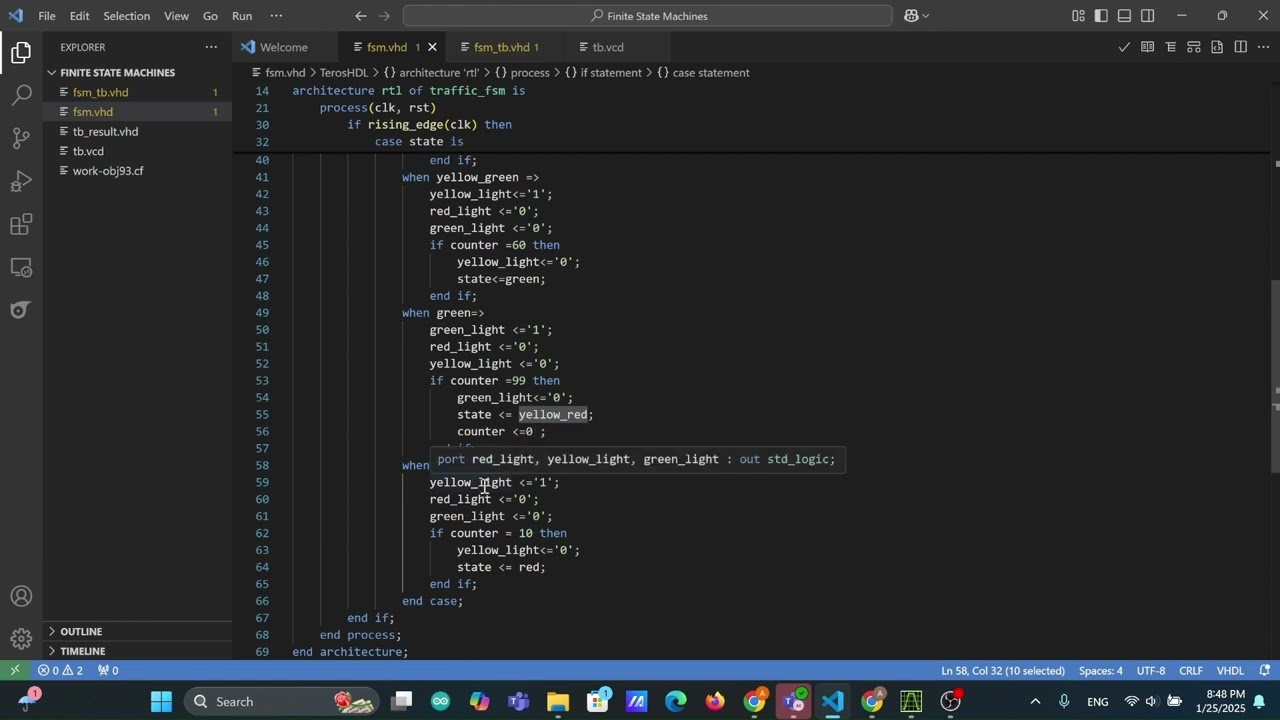Change the VHDL language mode
Screen dimensions: 1280x720
pyautogui.click(x=1230, y=670)
